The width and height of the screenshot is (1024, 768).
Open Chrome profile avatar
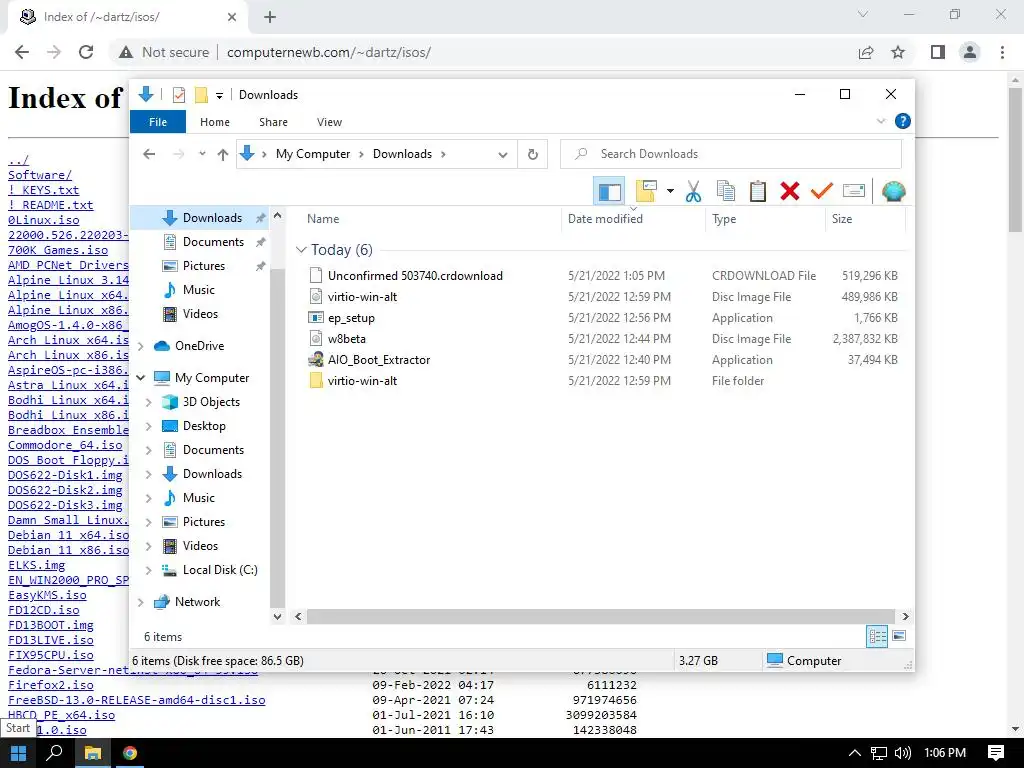[x=970, y=52]
